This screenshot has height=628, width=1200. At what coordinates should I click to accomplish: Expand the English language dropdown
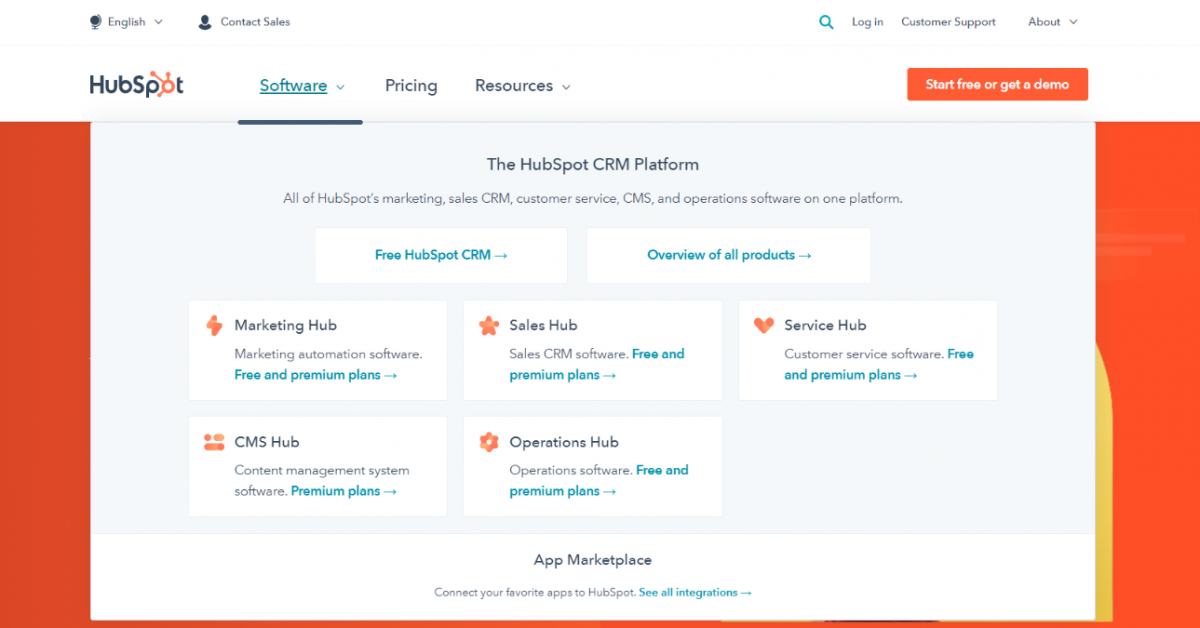[x=126, y=21]
